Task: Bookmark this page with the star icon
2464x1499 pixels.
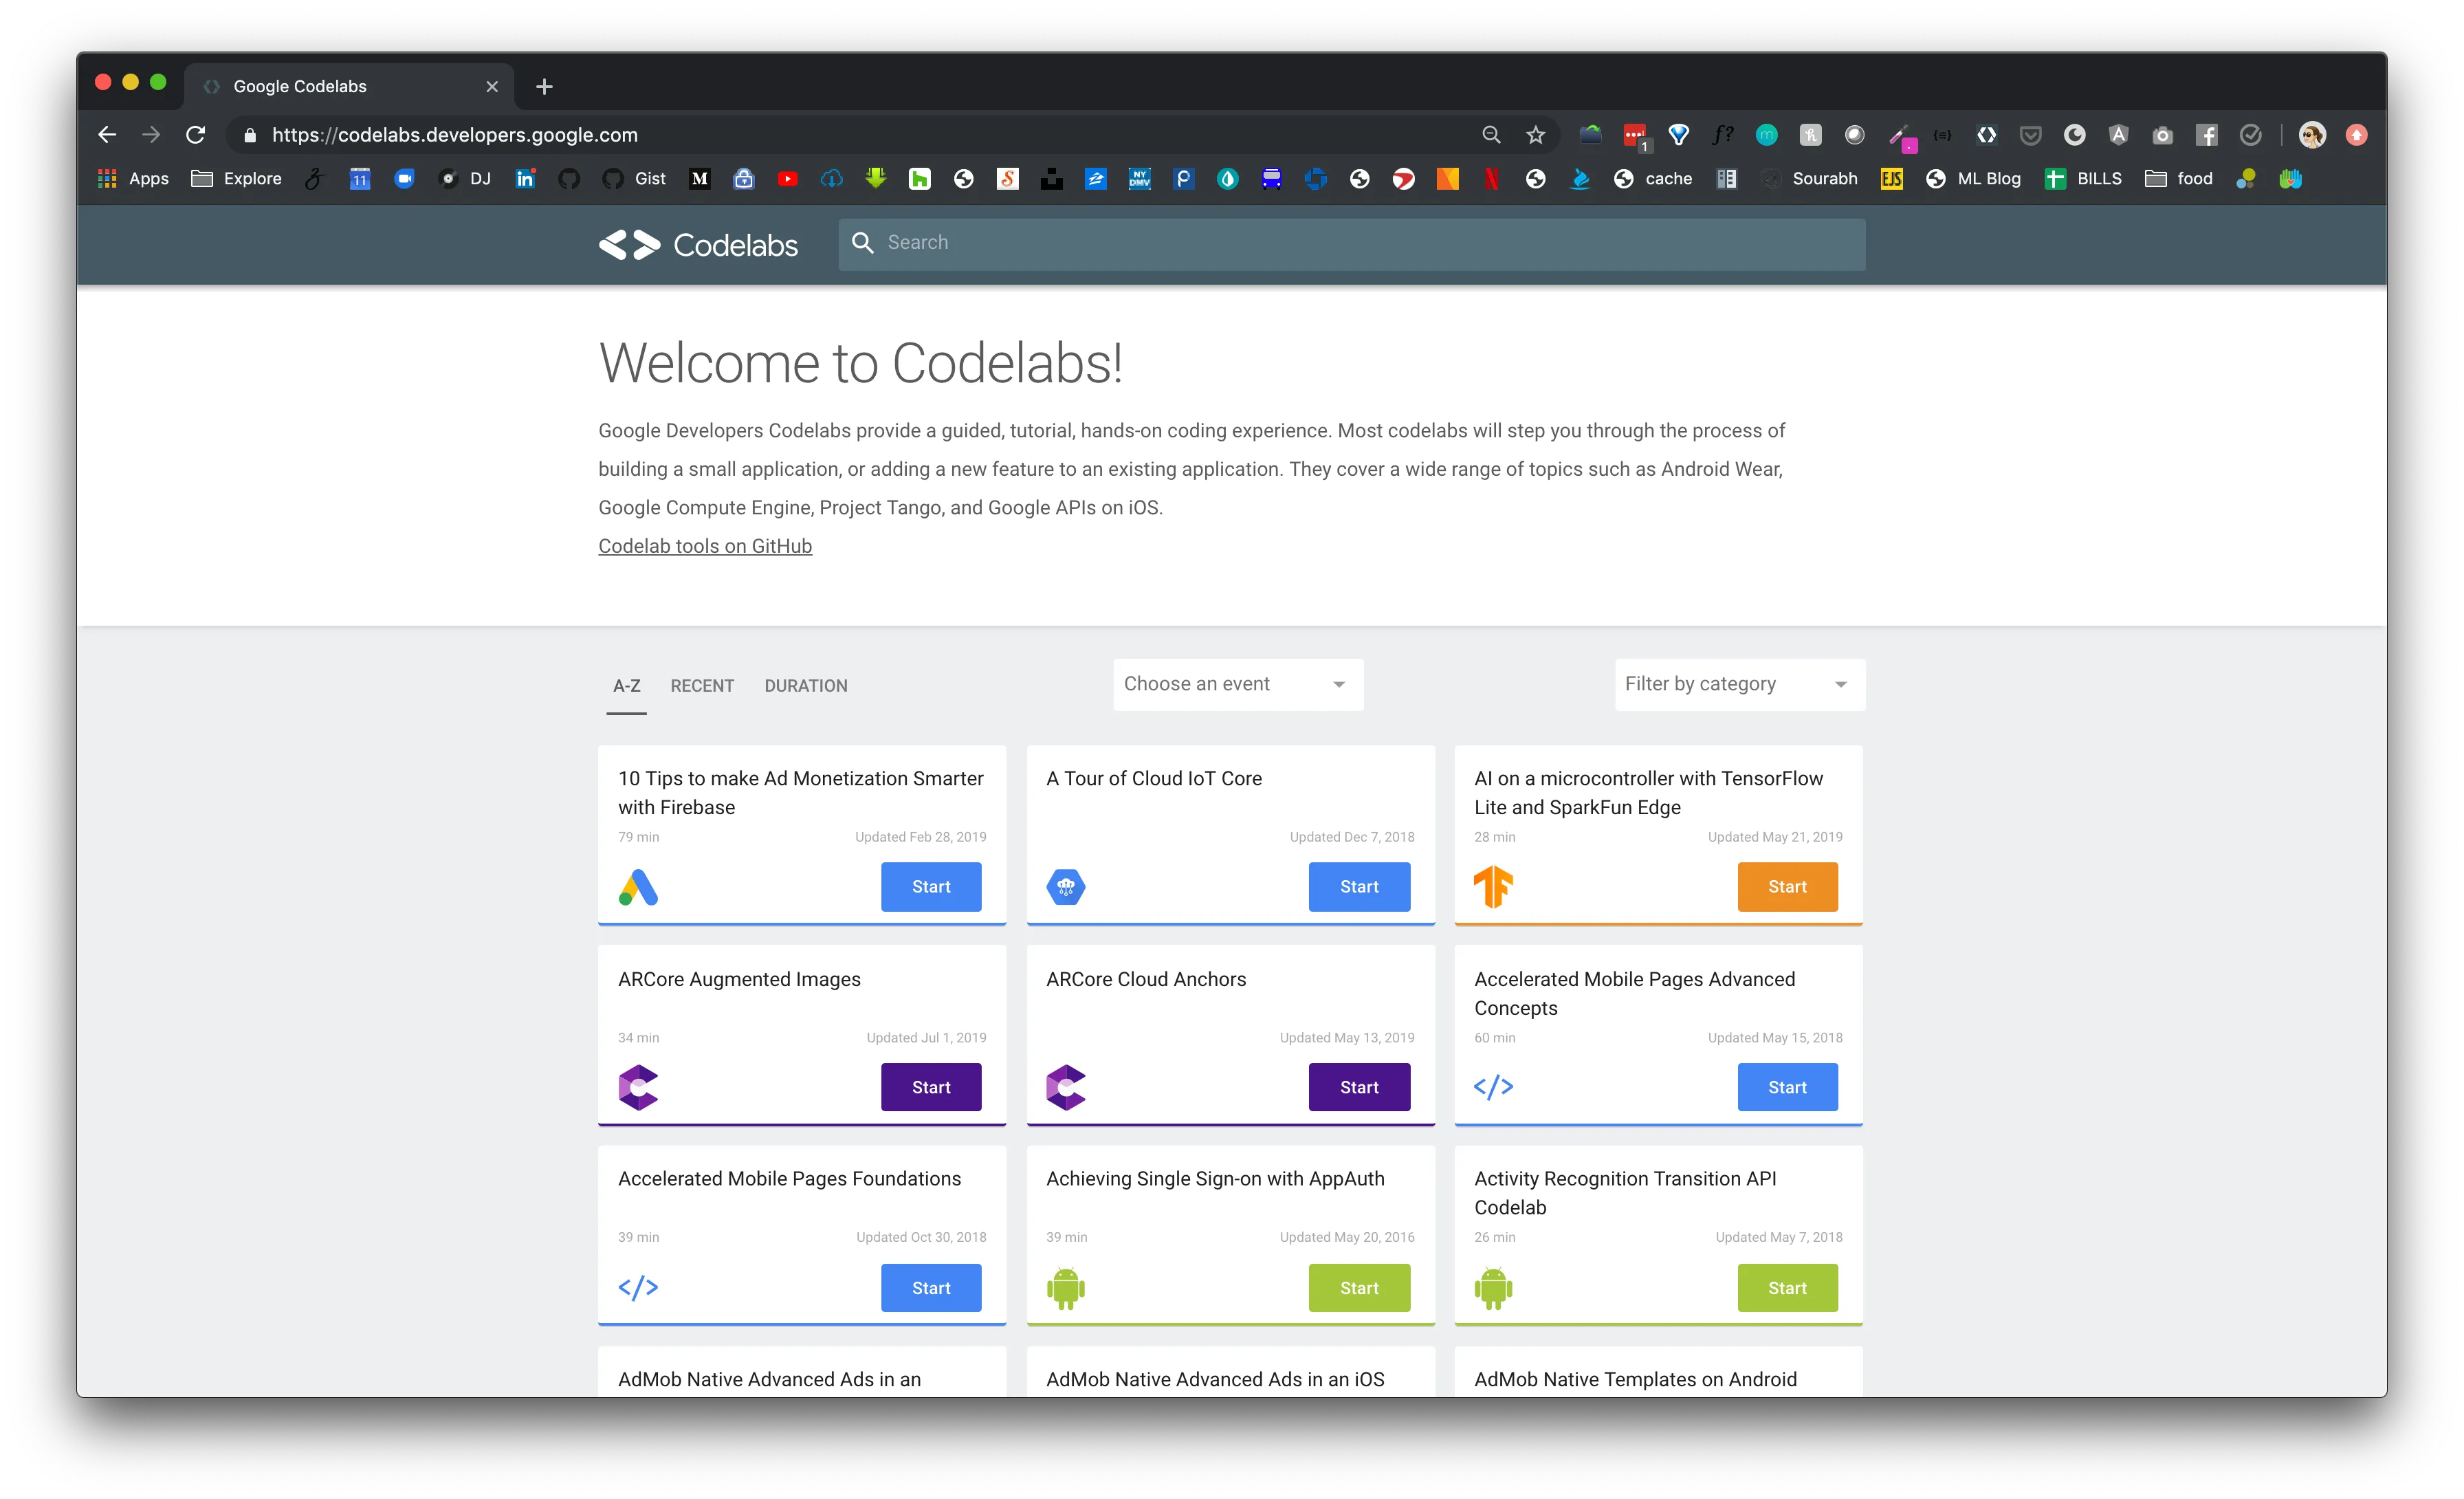Action: pos(1536,135)
